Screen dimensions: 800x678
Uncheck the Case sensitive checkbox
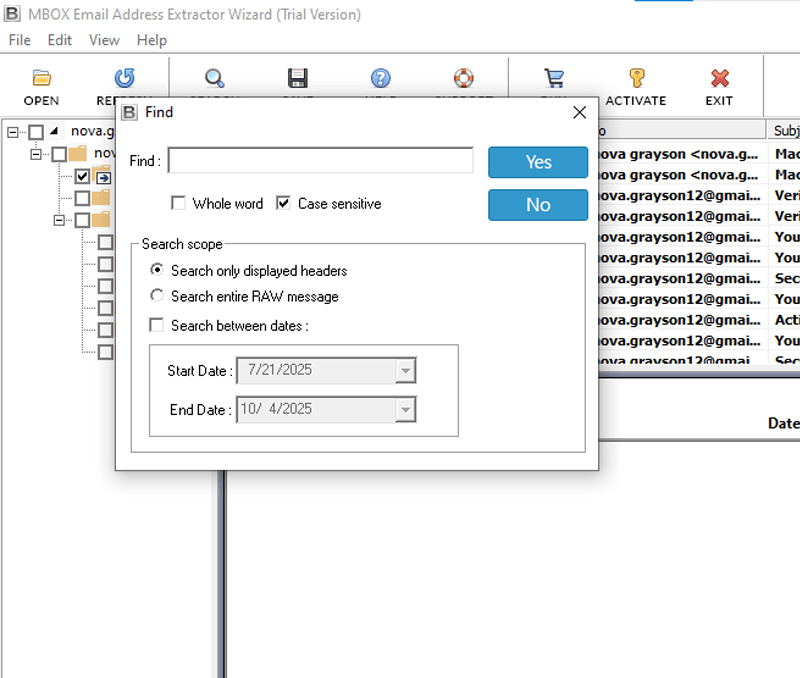[284, 204]
